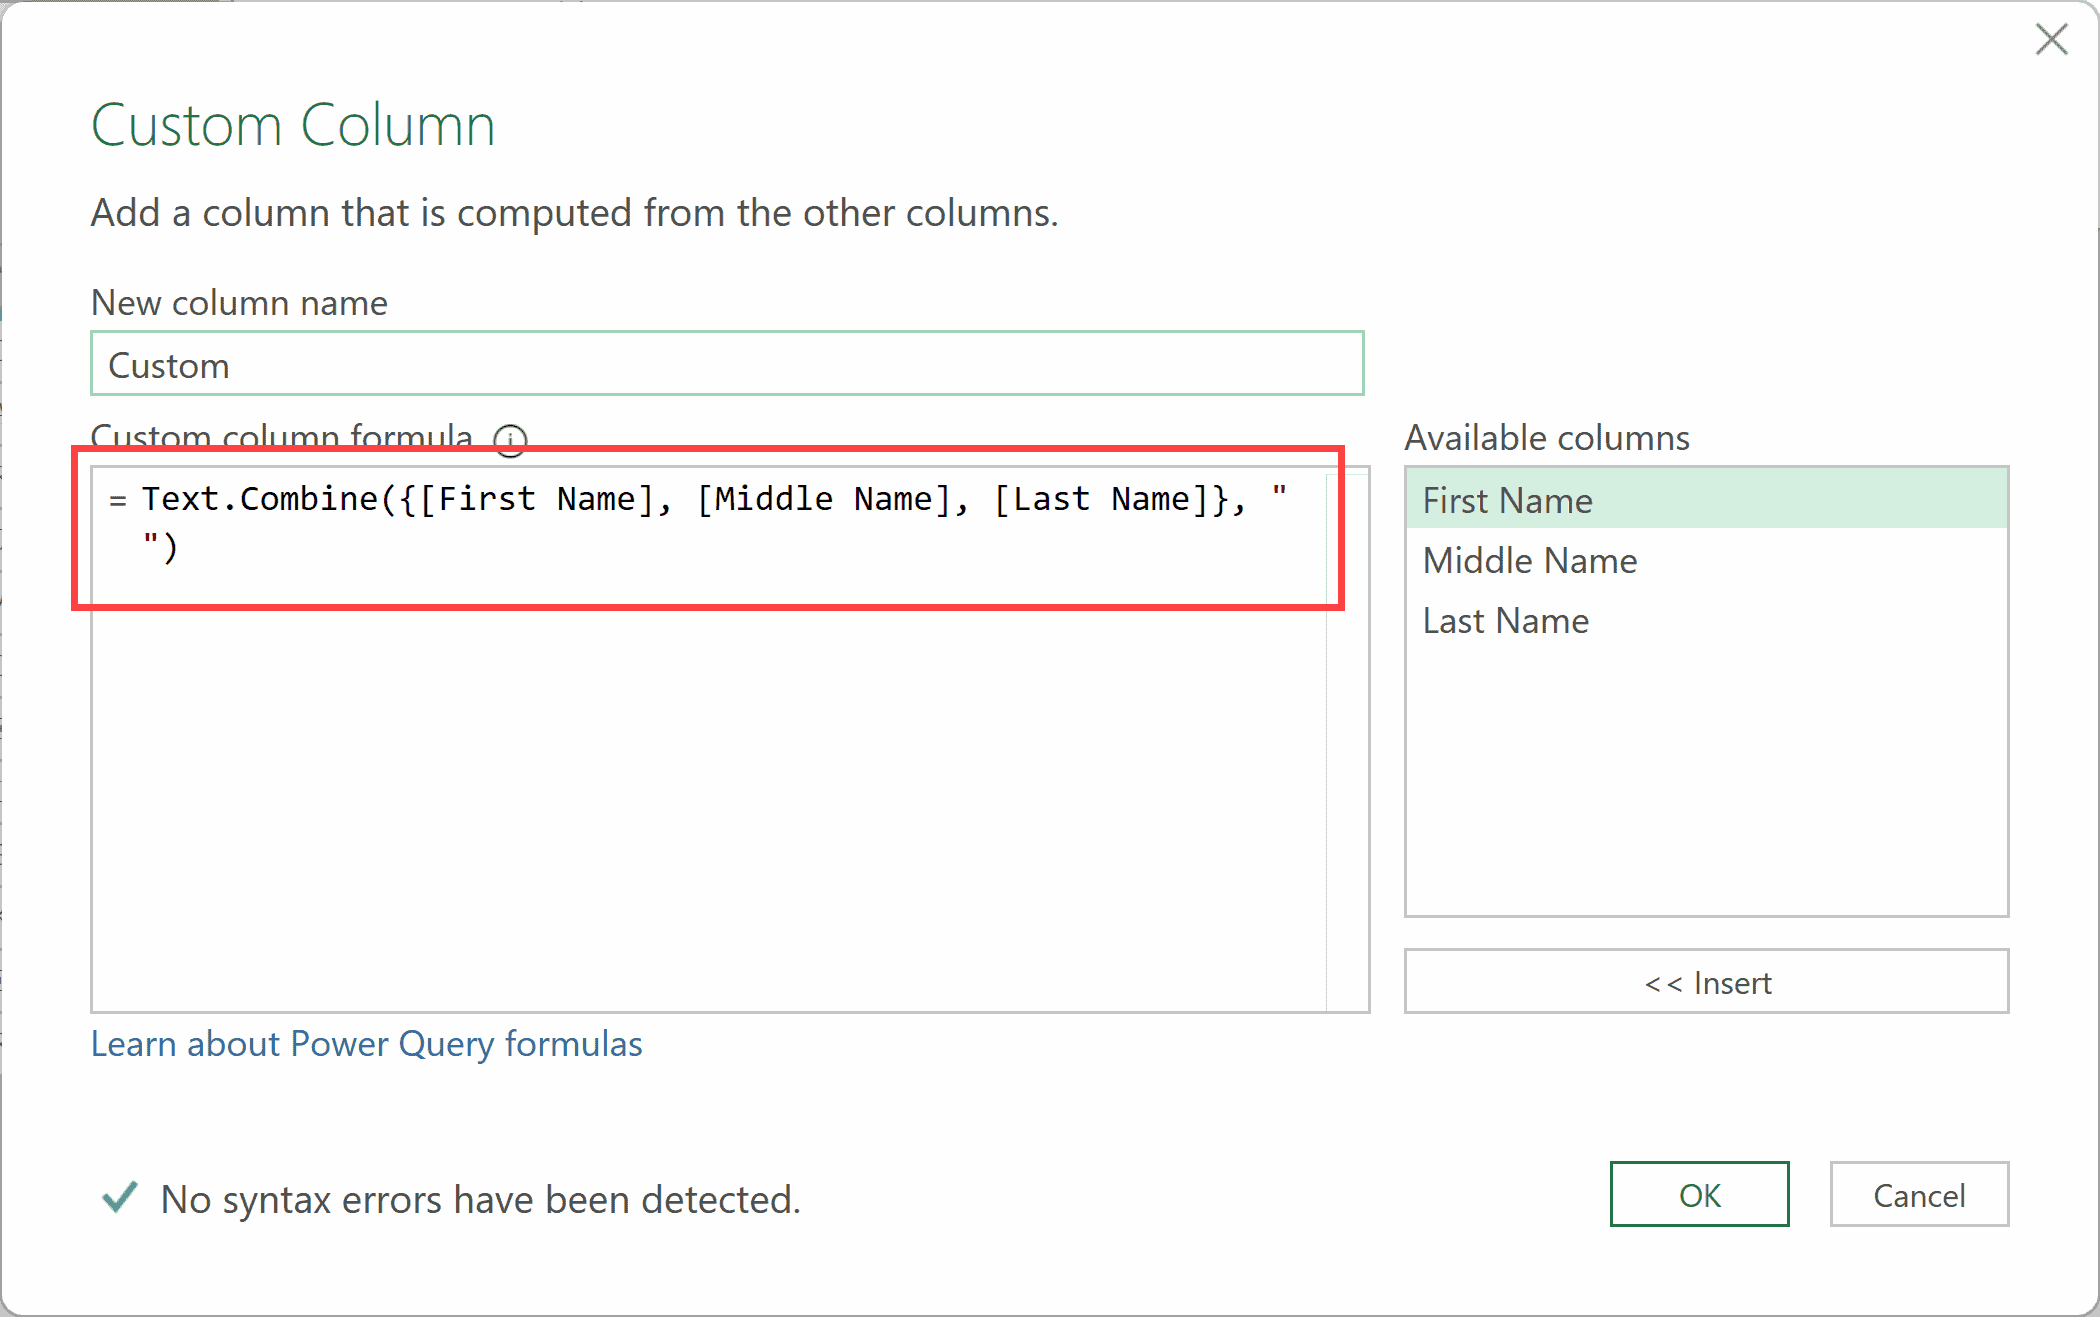2100x1317 pixels.
Task: Open "Learn about Power Query formulas" link
Action: [x=366, y=1044]
